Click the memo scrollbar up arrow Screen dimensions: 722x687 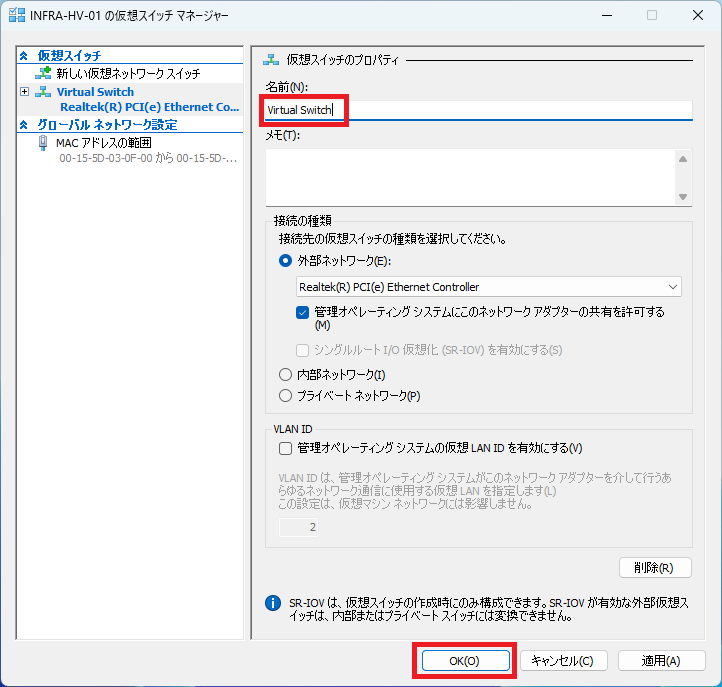coord(683,159)
